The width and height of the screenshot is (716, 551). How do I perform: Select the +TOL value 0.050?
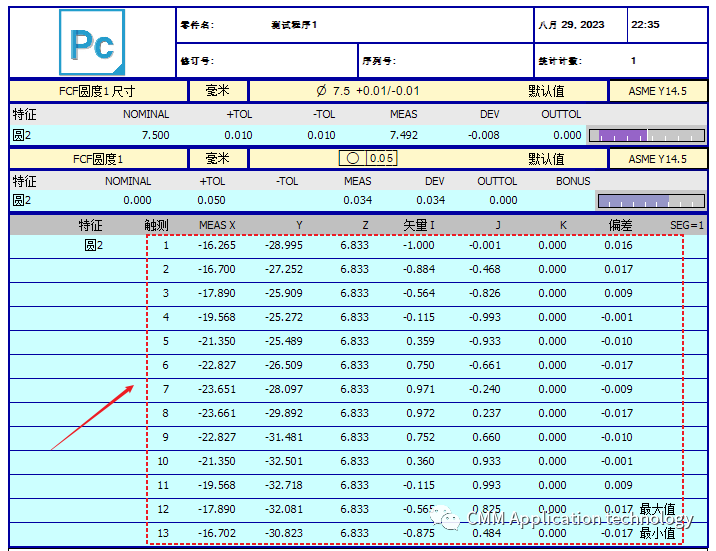click(x=211, y=200)
